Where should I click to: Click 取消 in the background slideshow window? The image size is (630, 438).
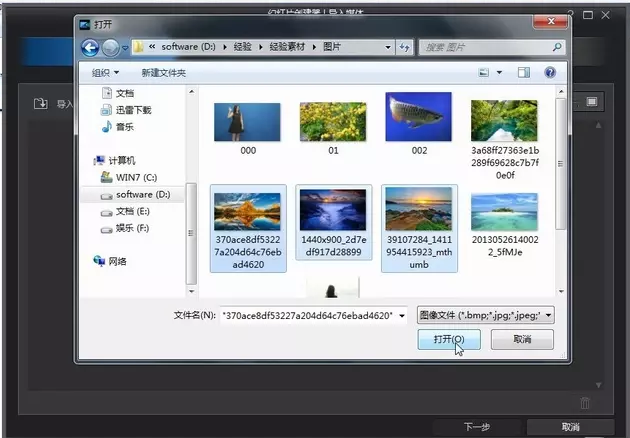(571, 427)
